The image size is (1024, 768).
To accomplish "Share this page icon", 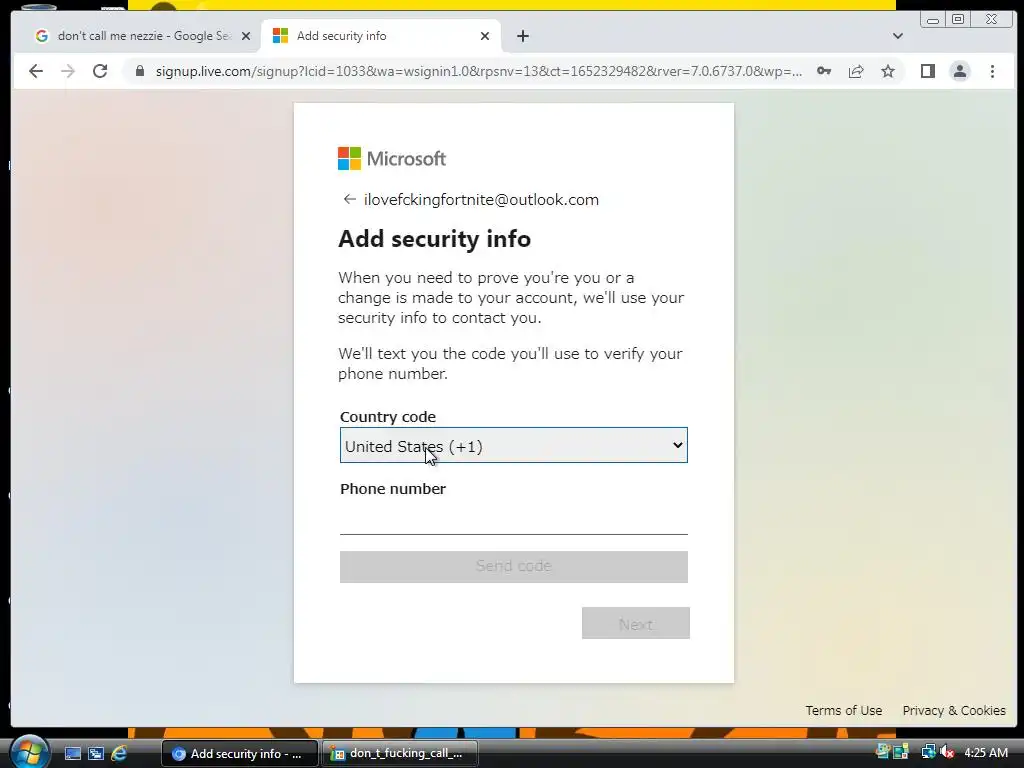I will 856,71.
